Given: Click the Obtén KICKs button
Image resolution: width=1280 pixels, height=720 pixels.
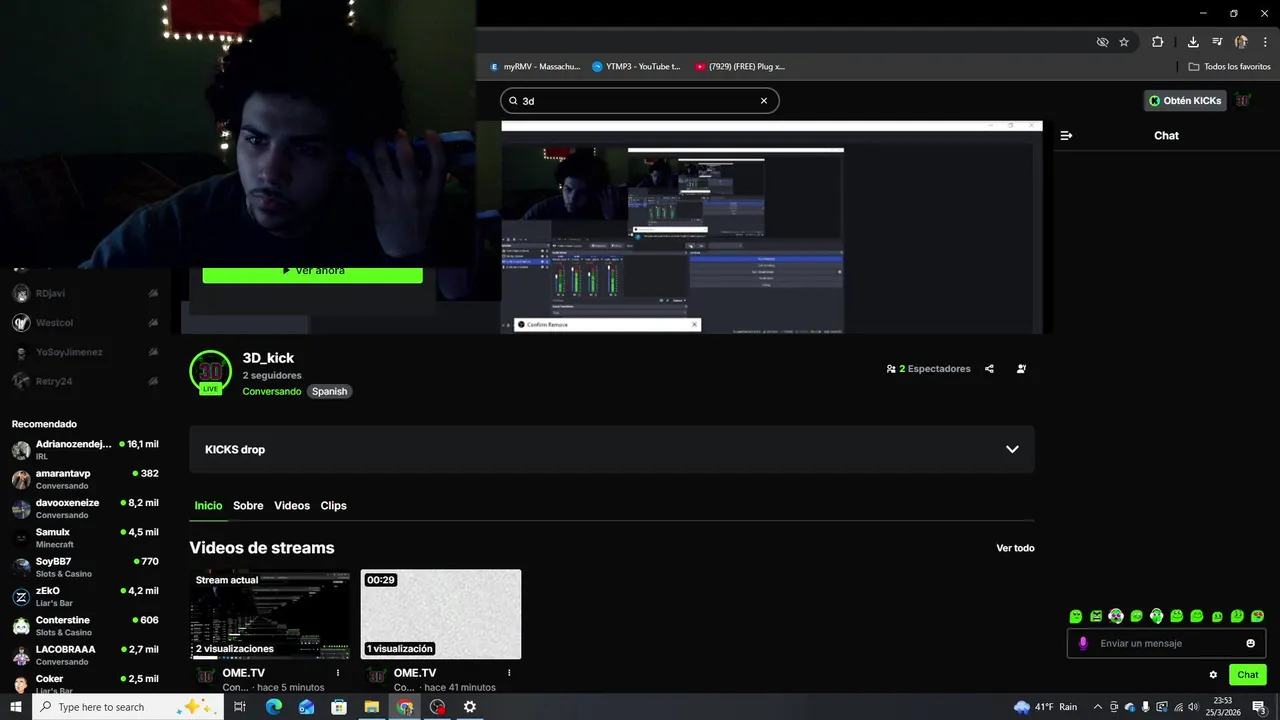Looking at the screenshot, I should (1185, 100).
